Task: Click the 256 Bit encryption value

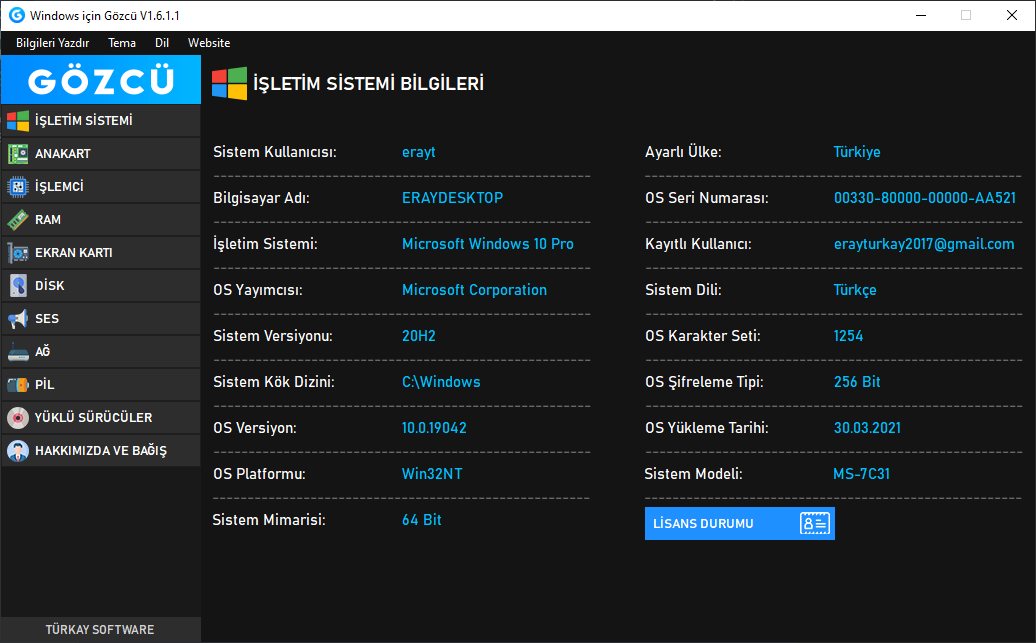Action: pos(857,382)
